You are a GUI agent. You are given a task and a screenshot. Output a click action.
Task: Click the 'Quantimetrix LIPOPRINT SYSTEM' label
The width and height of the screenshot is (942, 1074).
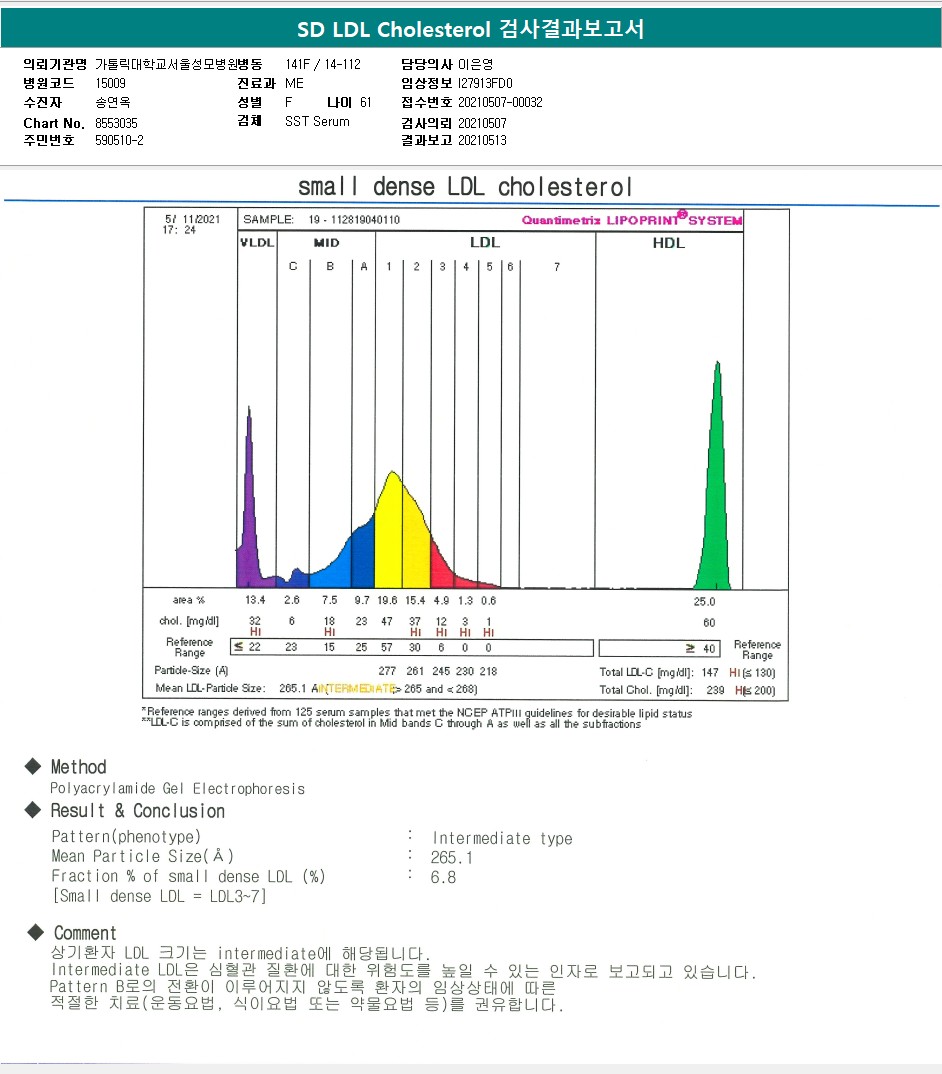632,219
